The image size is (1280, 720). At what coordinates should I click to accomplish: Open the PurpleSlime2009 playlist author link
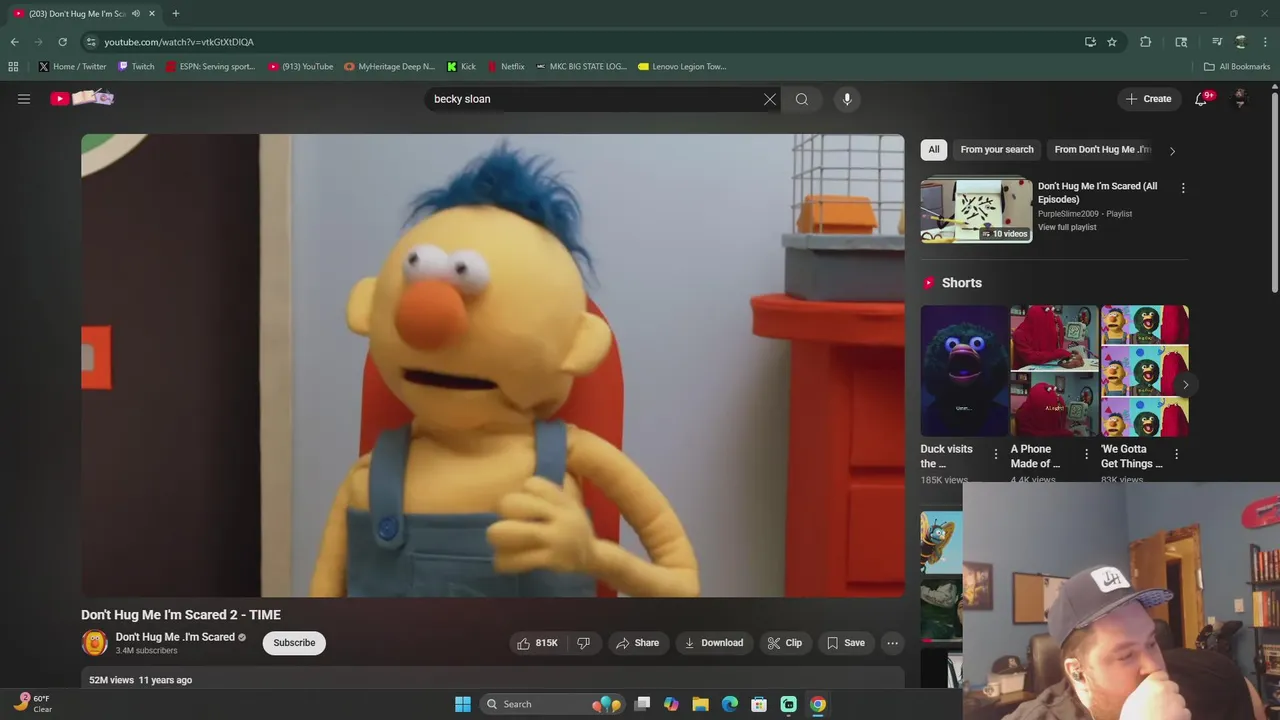(1068, 214)
